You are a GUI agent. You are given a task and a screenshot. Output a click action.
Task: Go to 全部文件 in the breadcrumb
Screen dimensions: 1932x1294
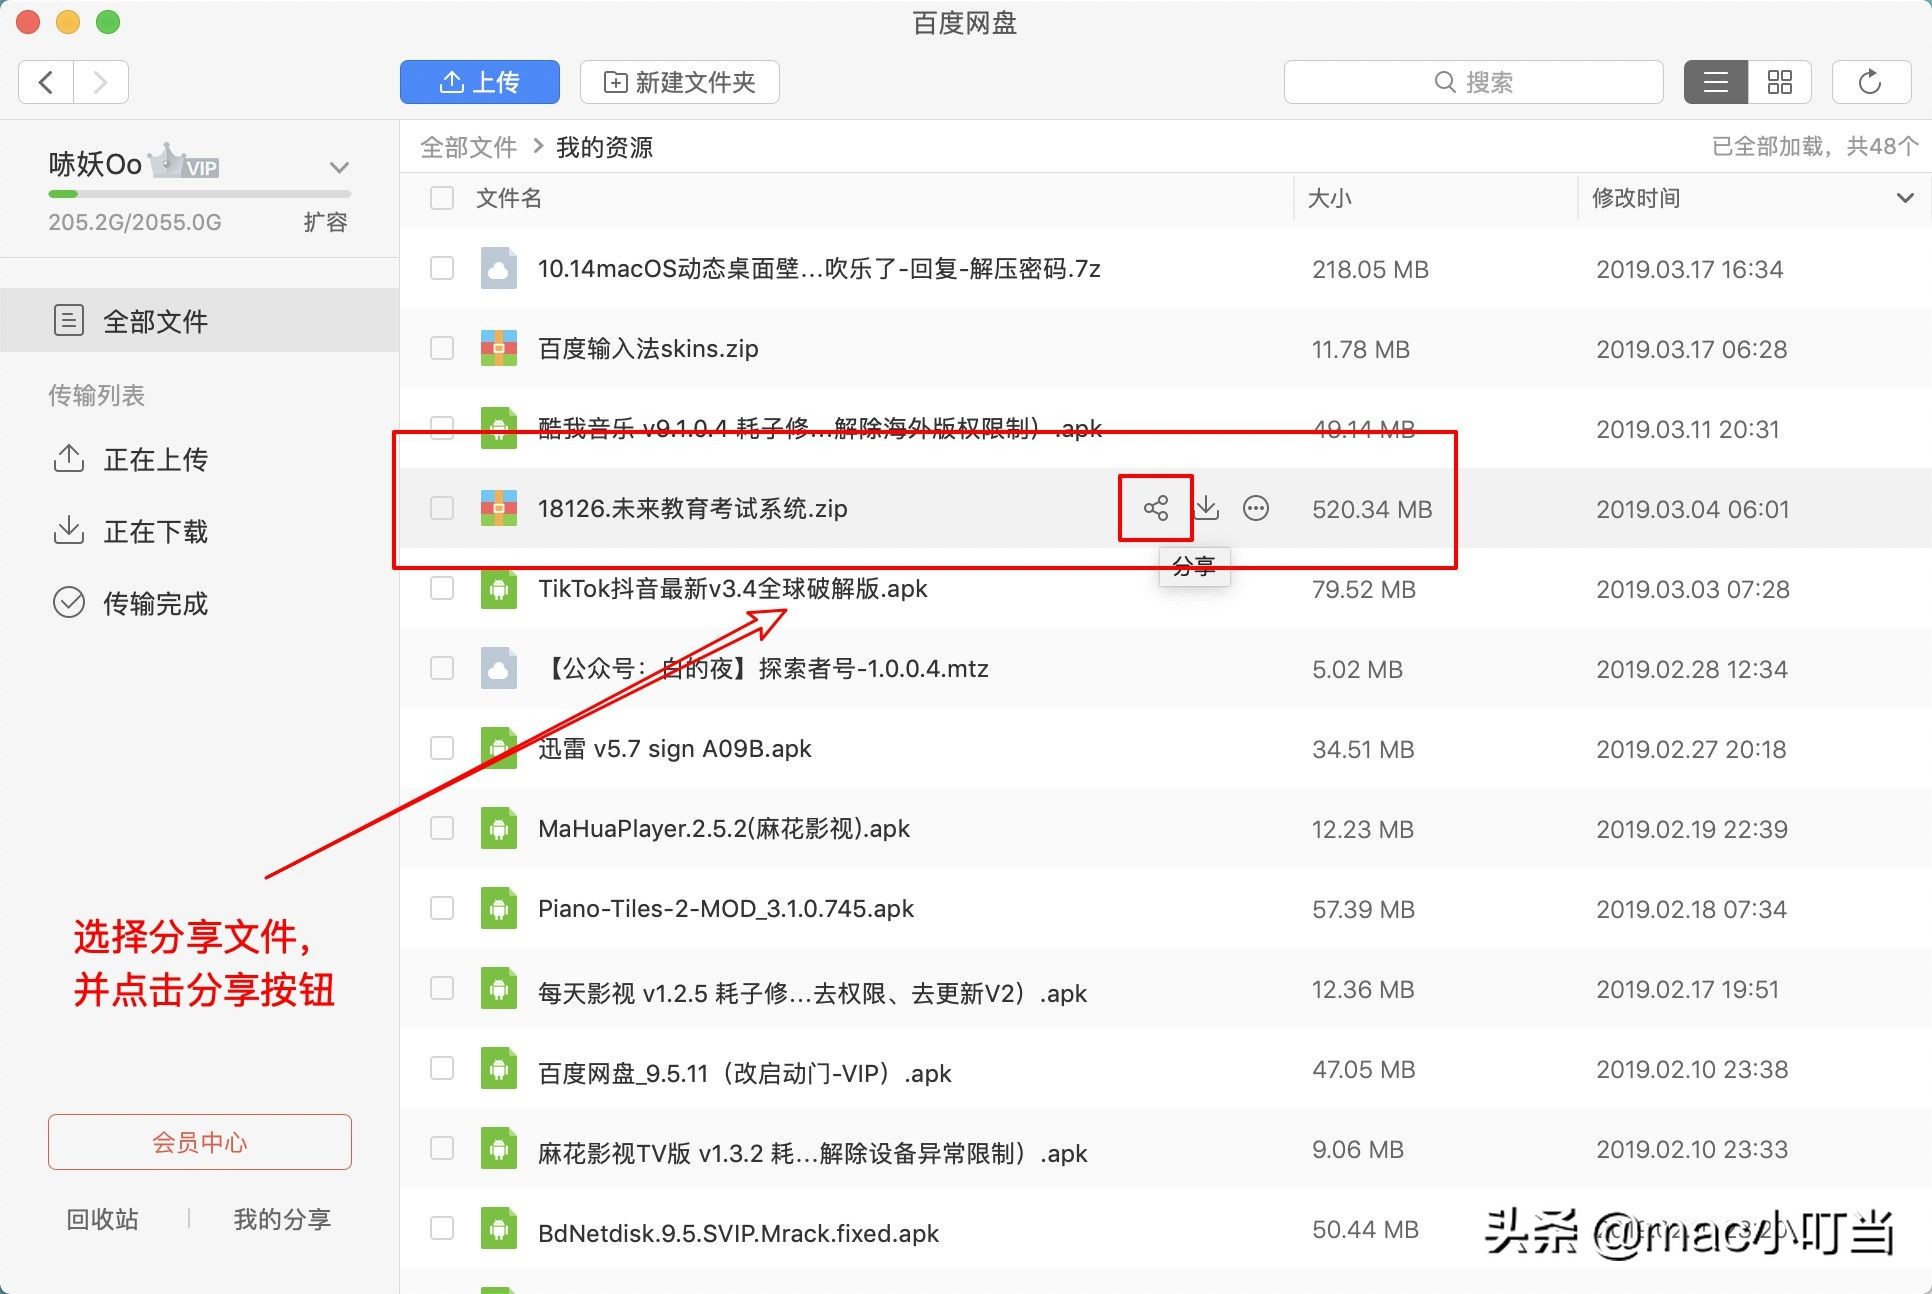468,147
